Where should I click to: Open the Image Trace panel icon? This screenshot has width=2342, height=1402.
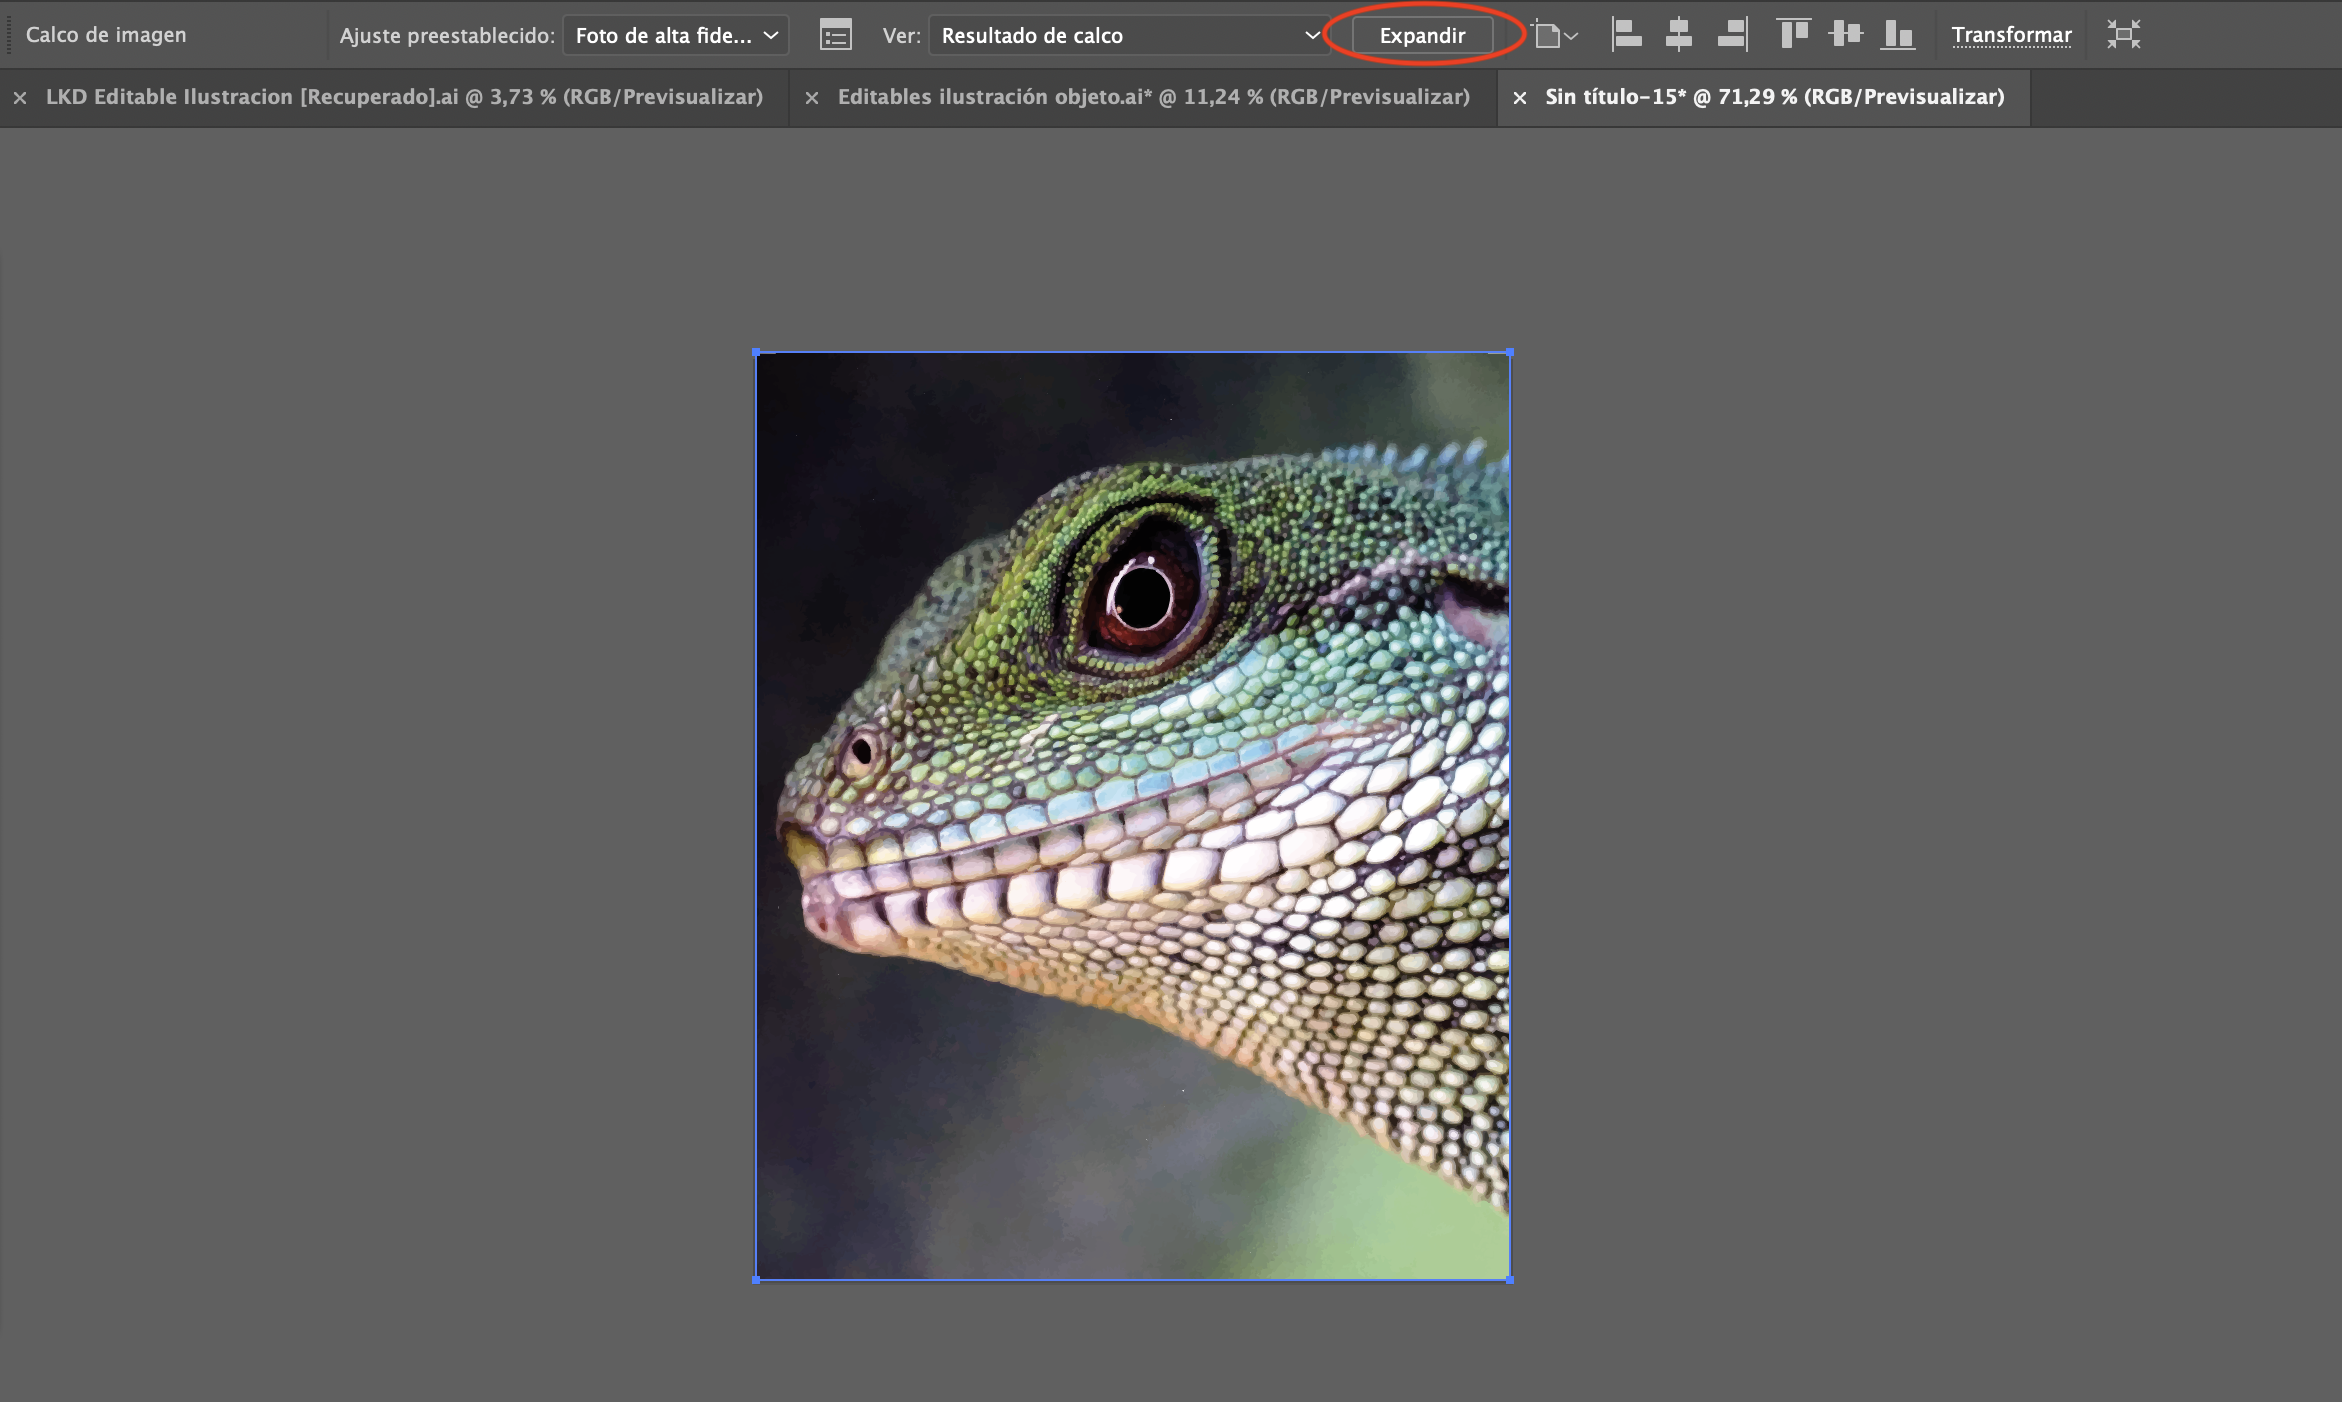click(836, 34)
